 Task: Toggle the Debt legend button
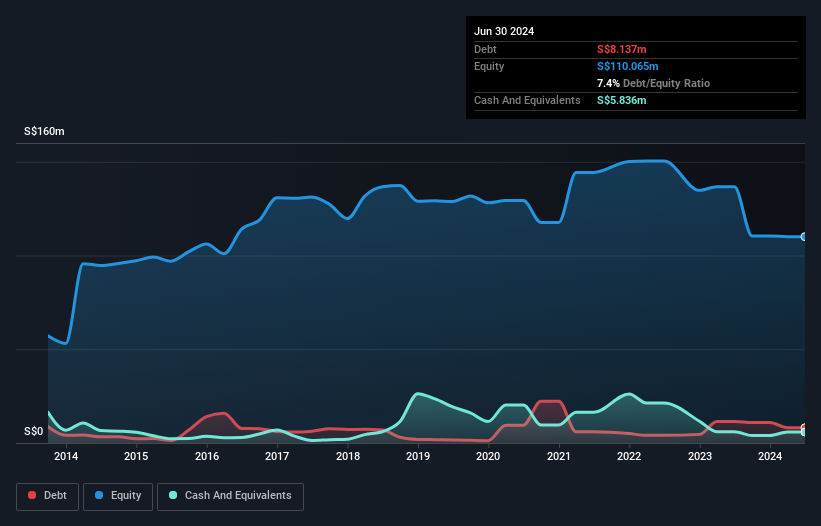[47, 496]
